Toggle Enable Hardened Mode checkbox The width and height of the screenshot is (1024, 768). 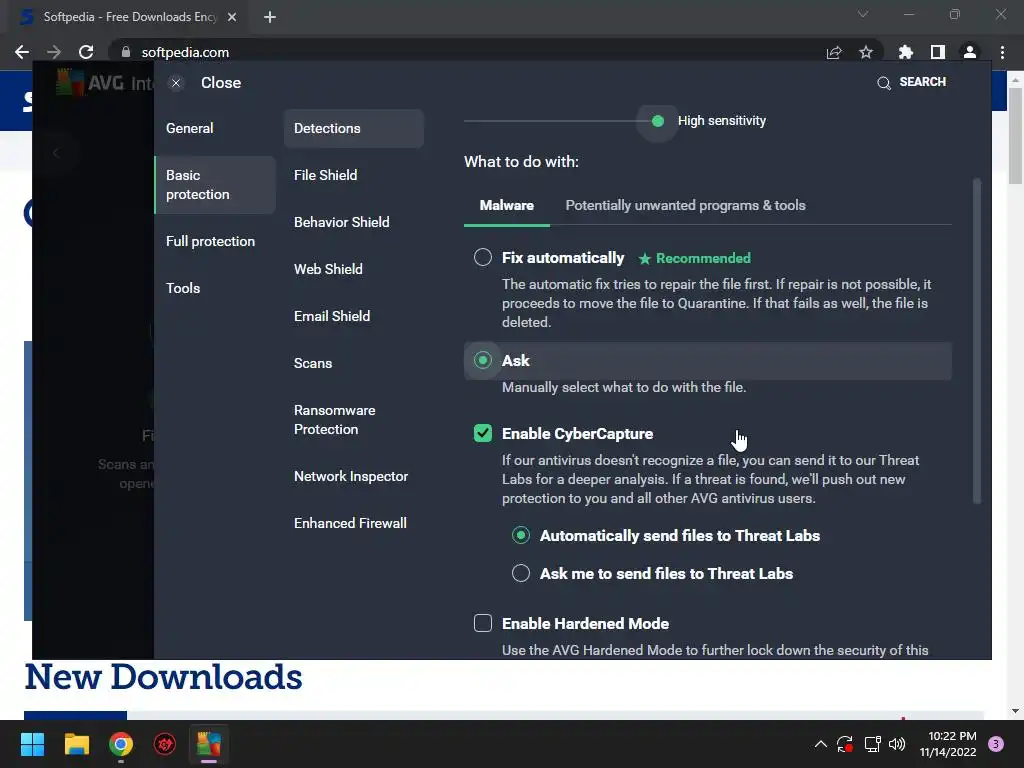(x=483, y=623)
